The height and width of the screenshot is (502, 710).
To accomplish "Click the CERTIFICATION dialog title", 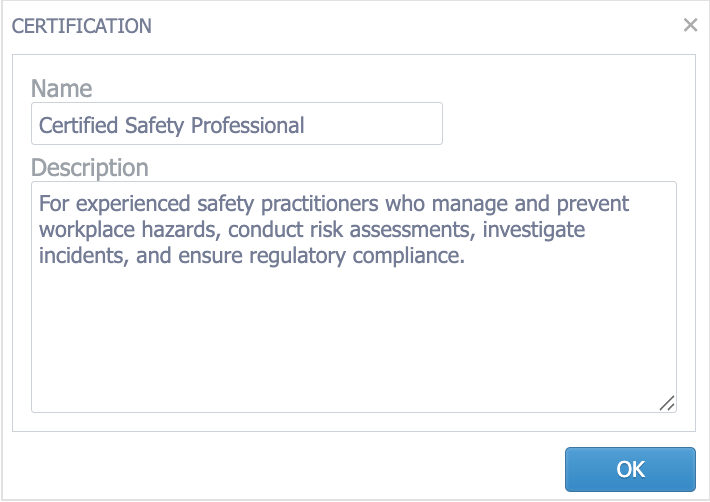I will coord(82,26).
